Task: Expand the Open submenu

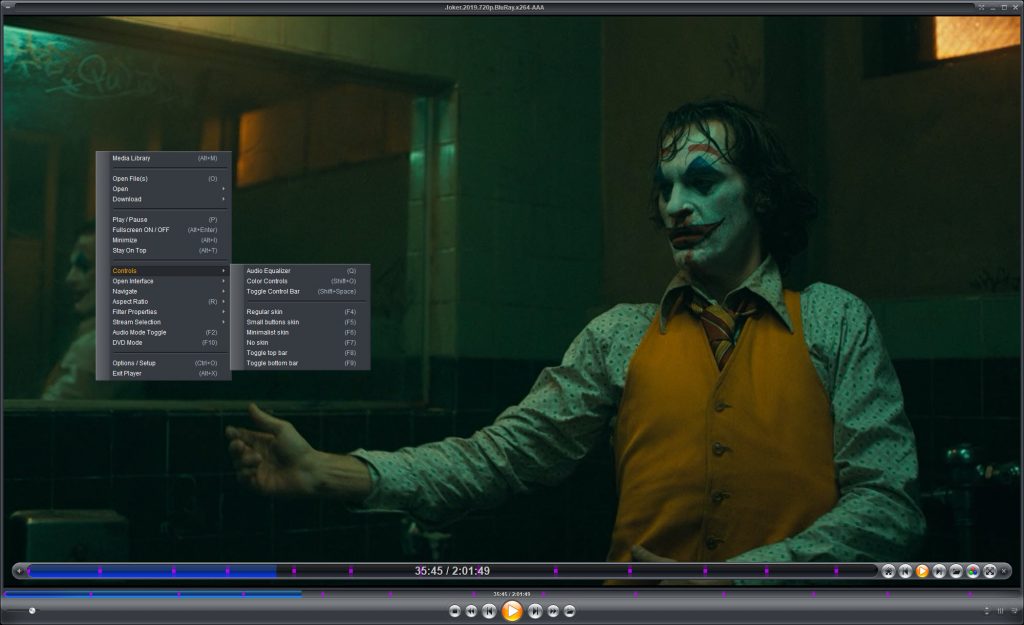Action: tap(164, 189)
